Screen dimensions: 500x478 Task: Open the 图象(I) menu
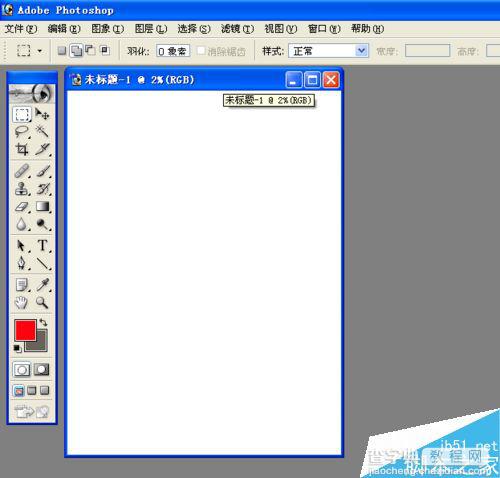coord(108,29)
